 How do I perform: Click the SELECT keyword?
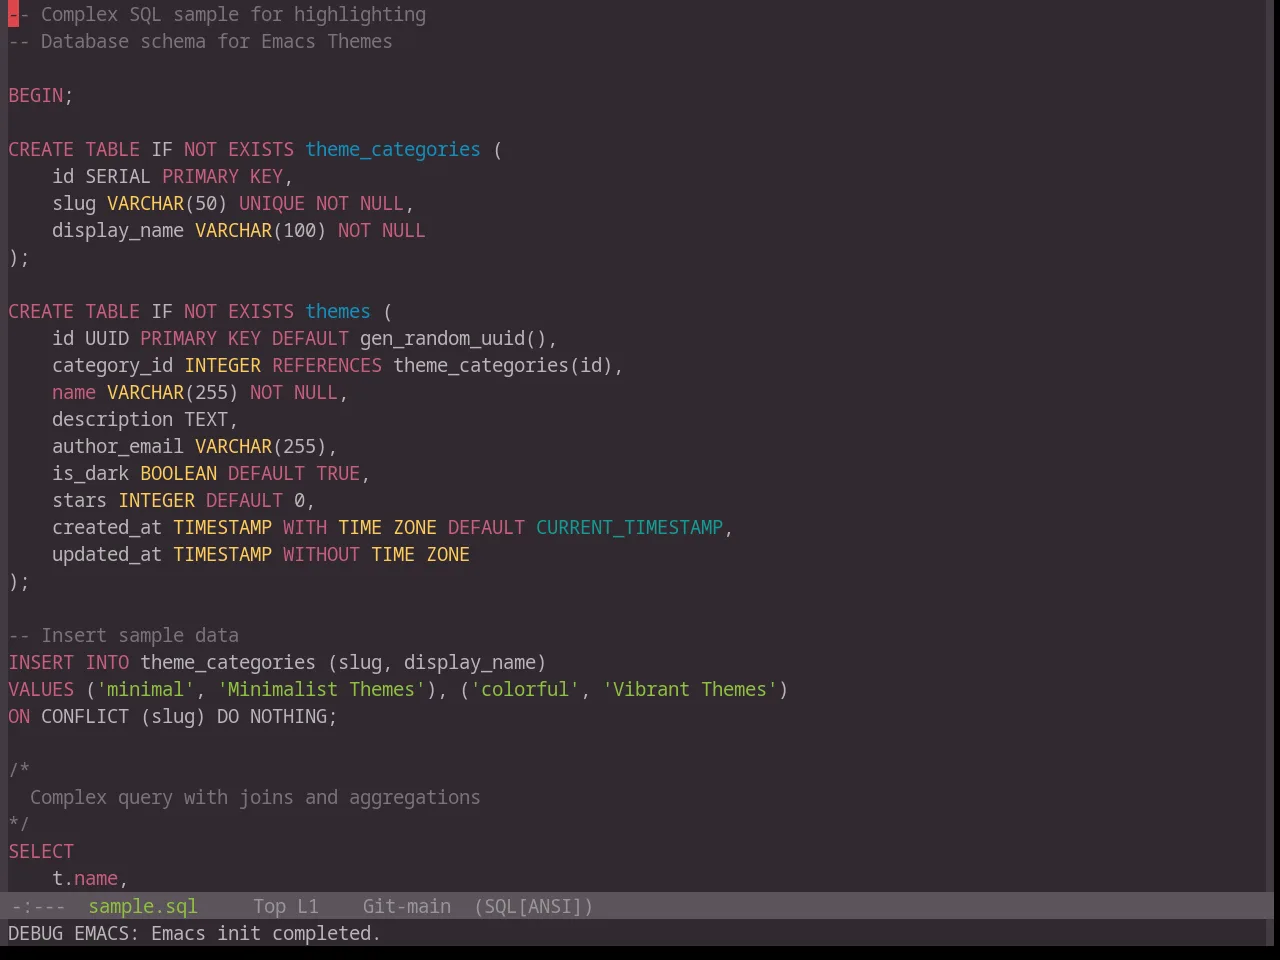click(41, 851)
